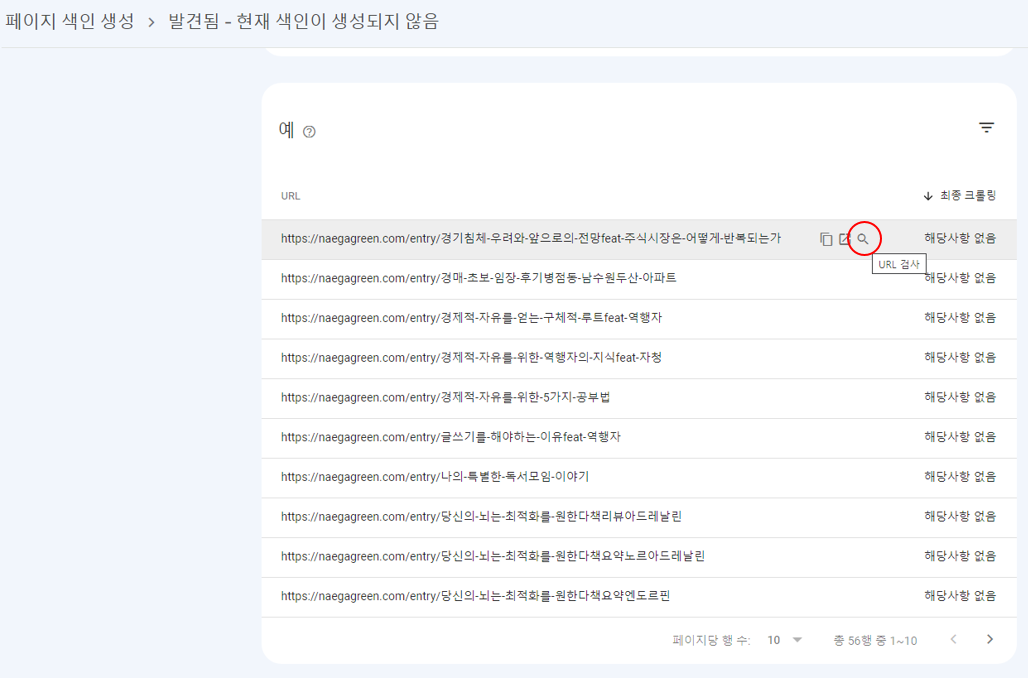Open the 글쓰기를-해야하는-이유 URL

[450, 437]
